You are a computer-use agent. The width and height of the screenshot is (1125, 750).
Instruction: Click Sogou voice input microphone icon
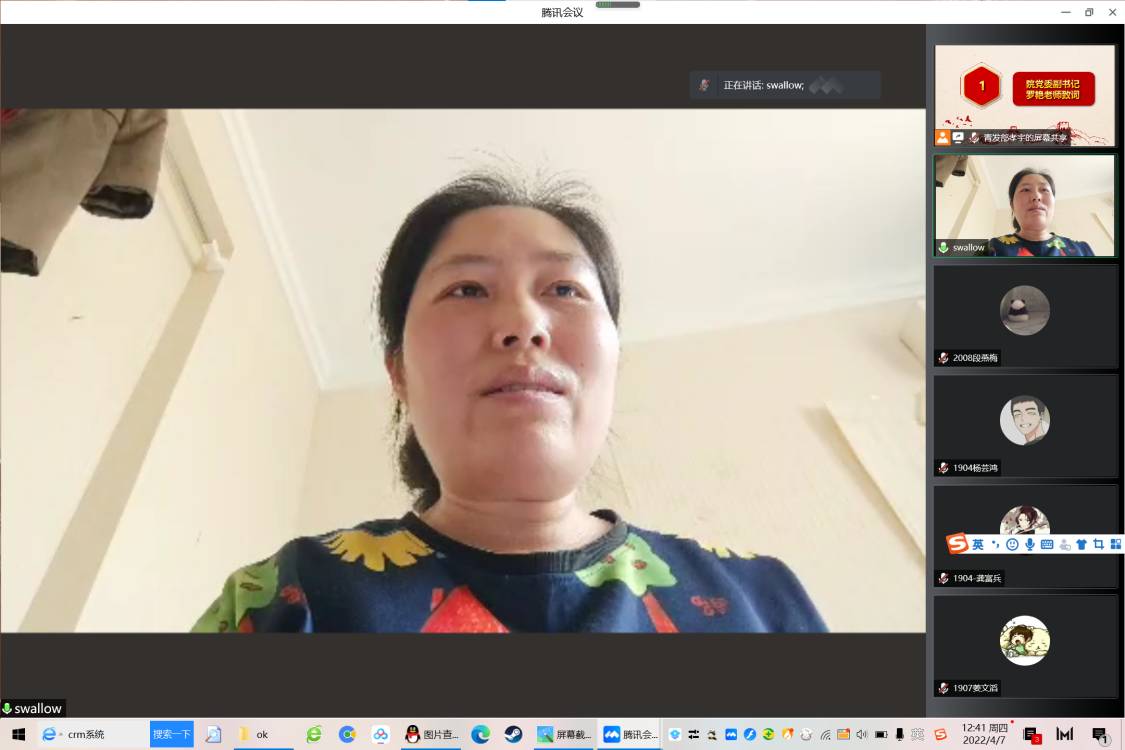pyautogui.click(x=1030, y=544)
